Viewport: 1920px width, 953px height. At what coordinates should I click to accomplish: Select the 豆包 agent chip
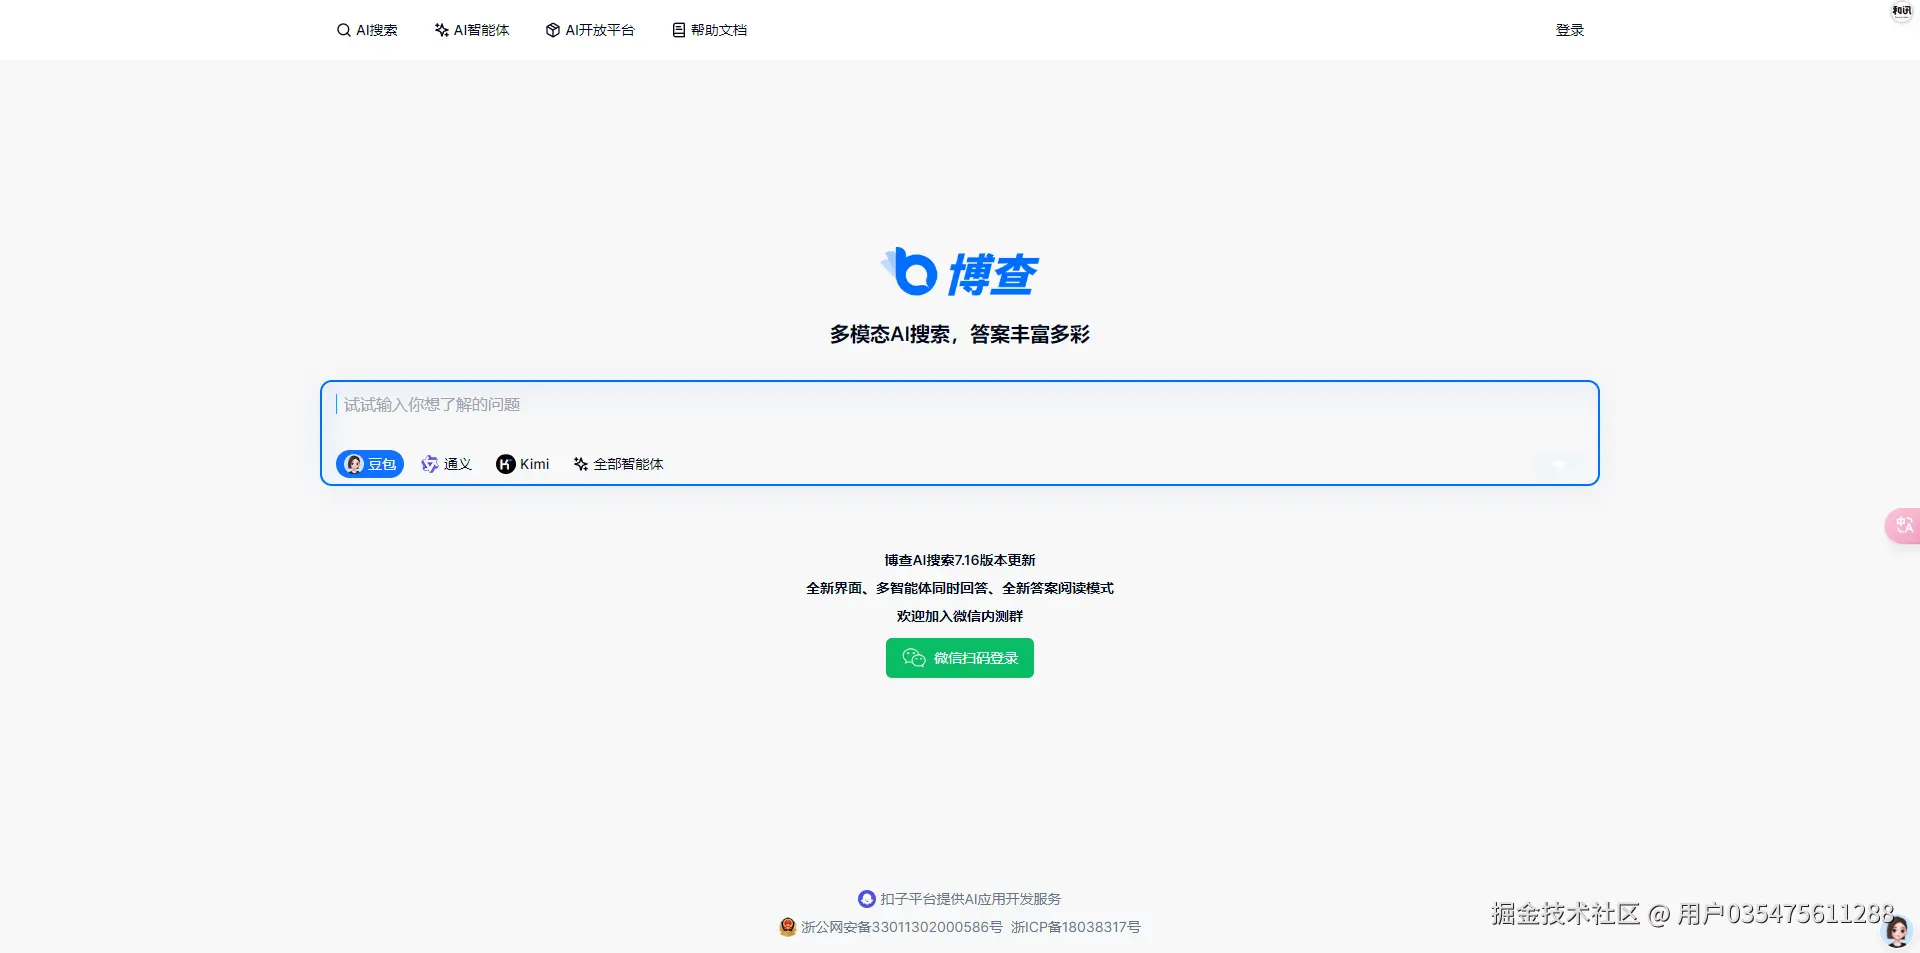(370, 464)
